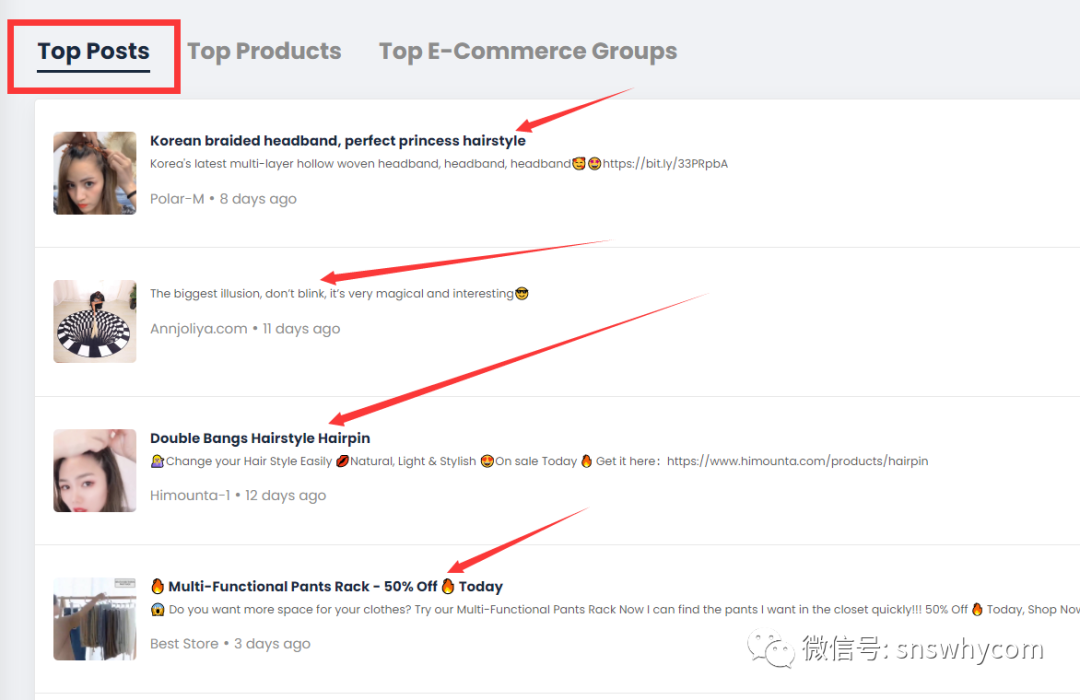Visit the himounta.com hairpin product link

pyautogui.click(x=797, y=462)
